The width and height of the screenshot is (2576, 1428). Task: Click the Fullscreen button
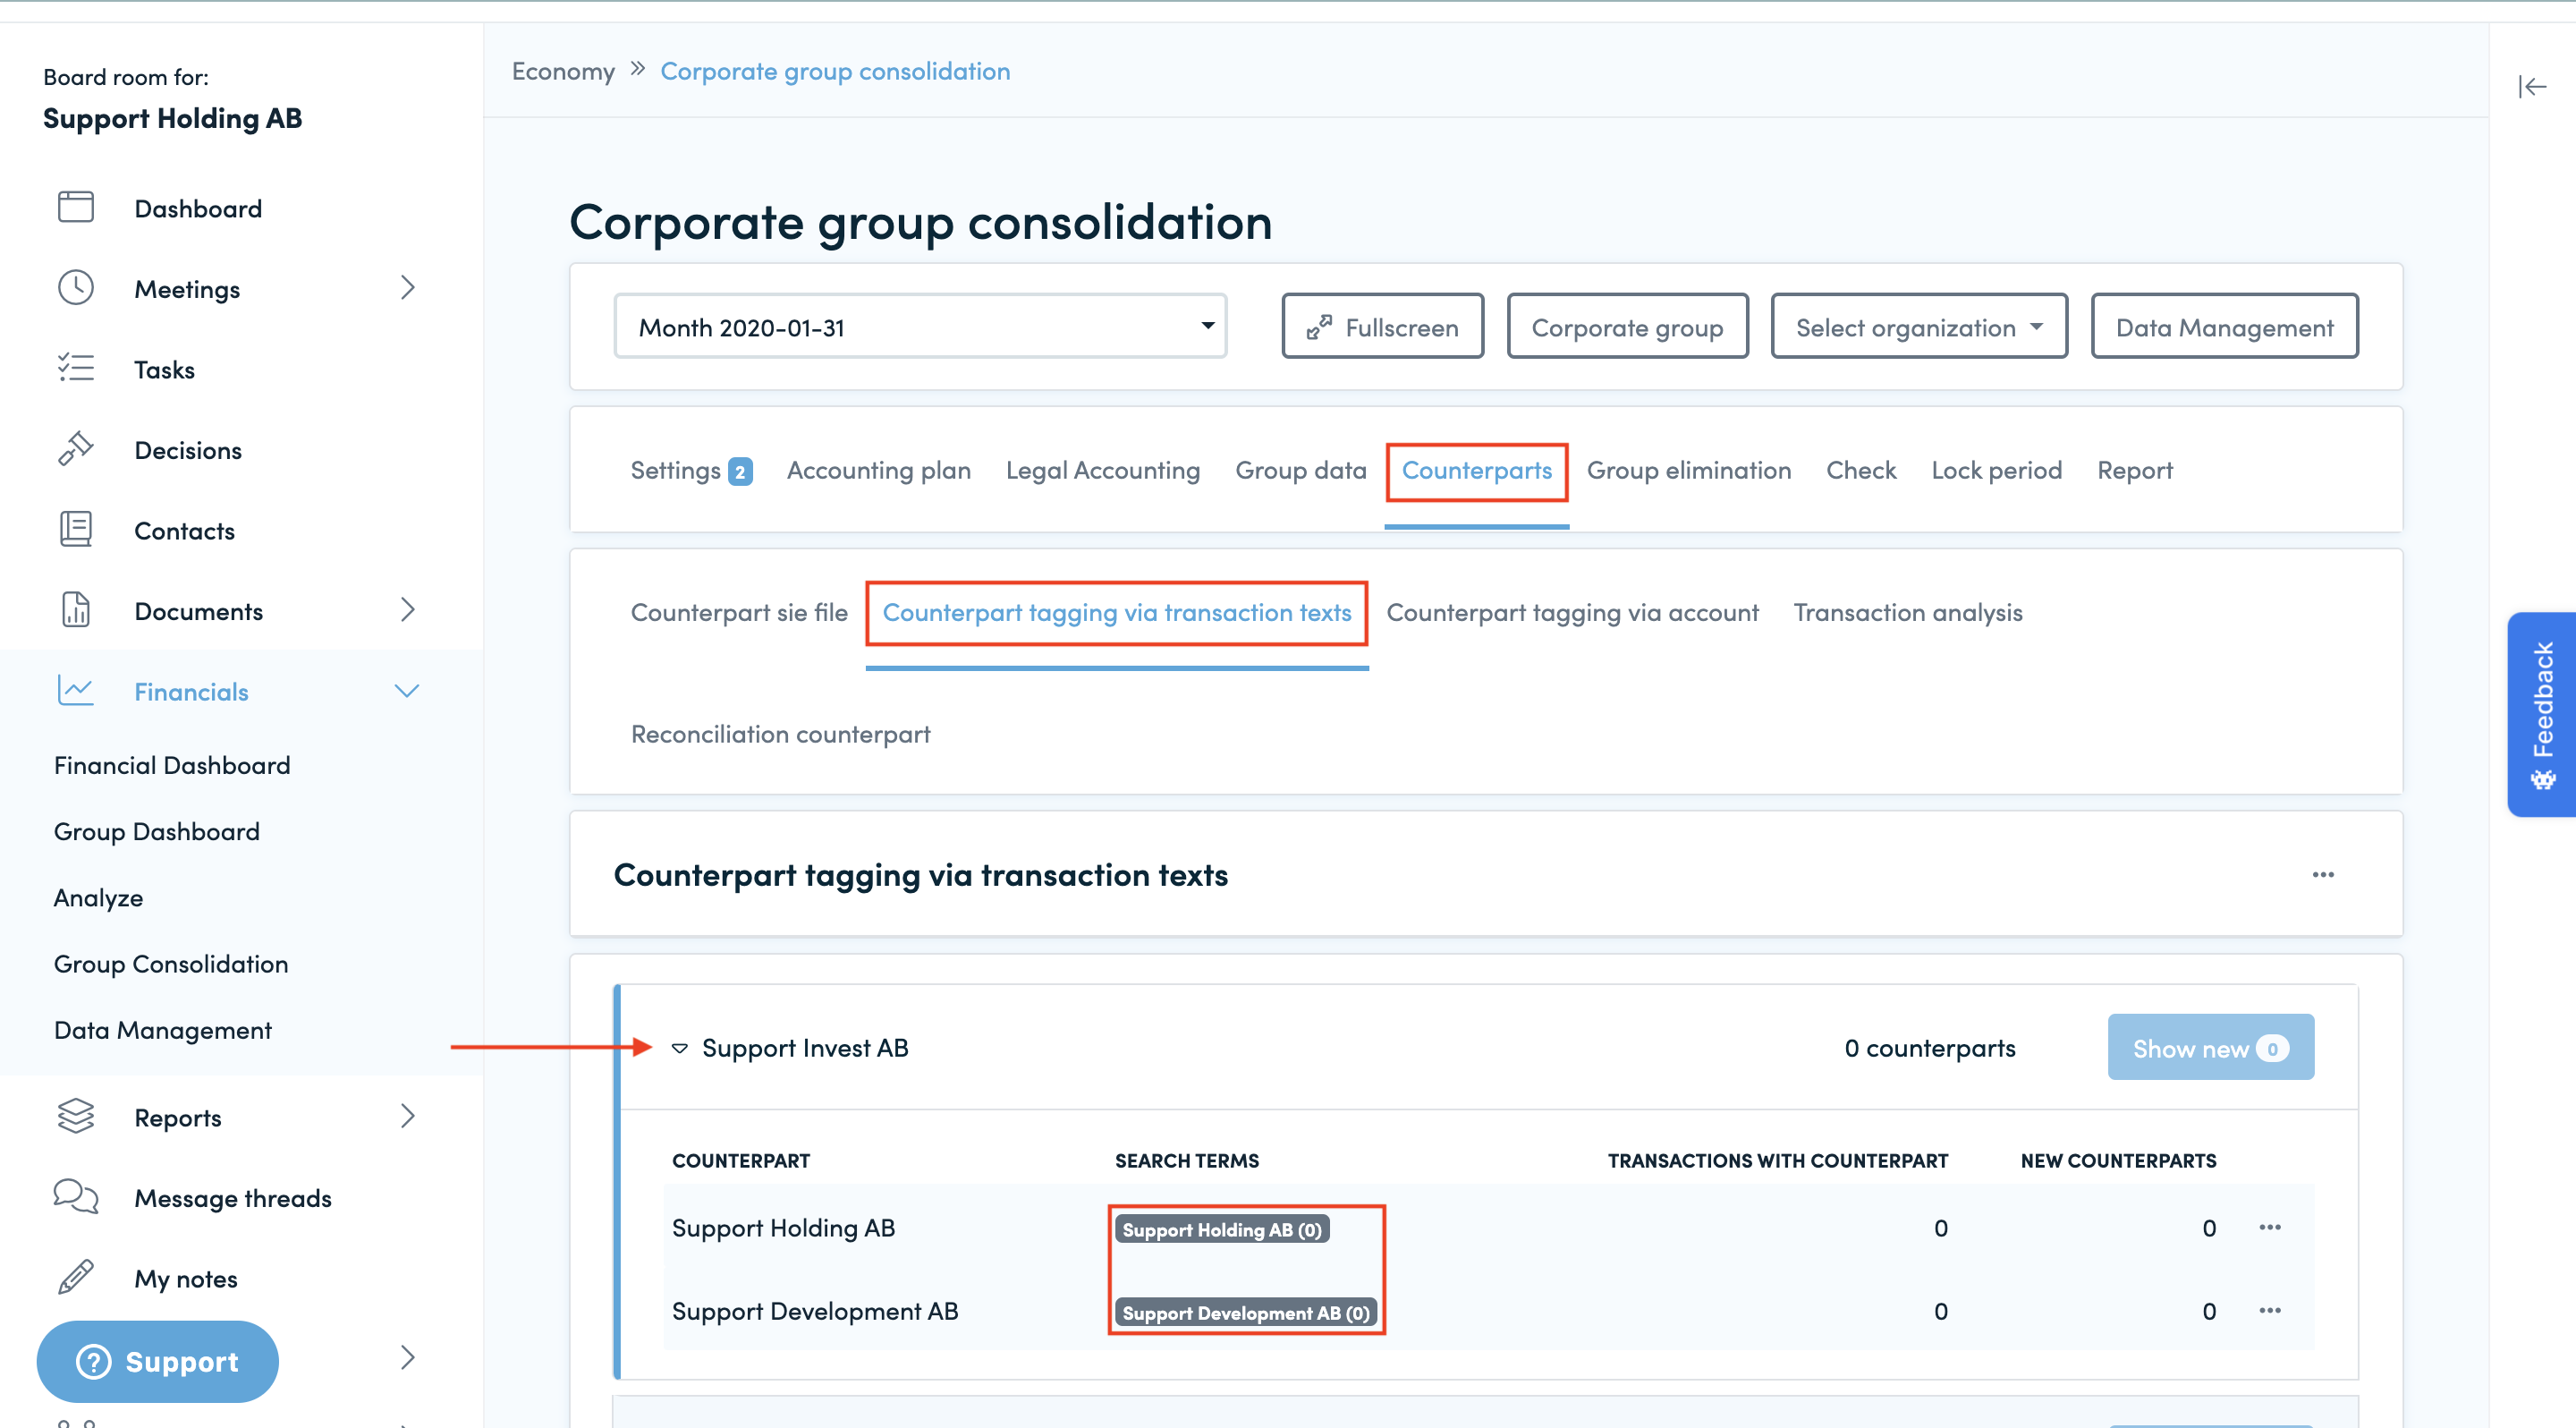point(1382,327)
